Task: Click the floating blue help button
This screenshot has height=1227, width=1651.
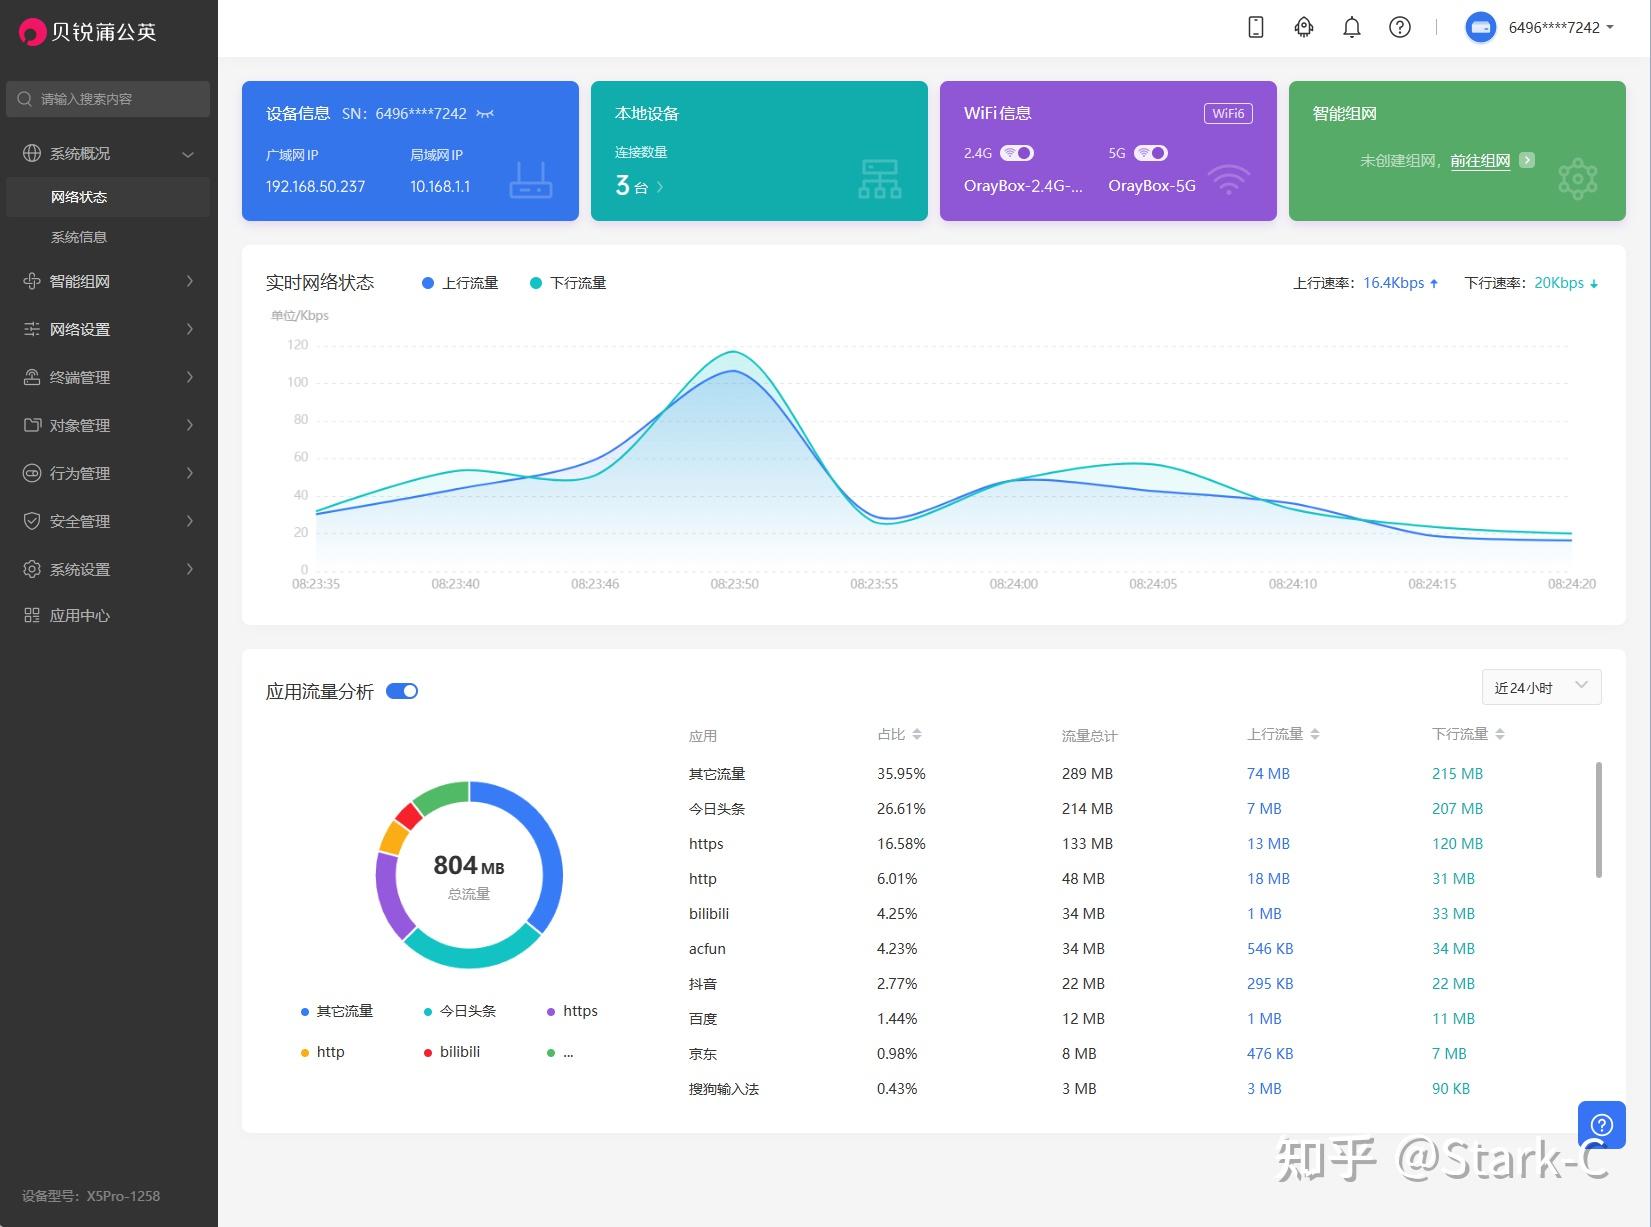Action: click(x=1601, y=1124)
